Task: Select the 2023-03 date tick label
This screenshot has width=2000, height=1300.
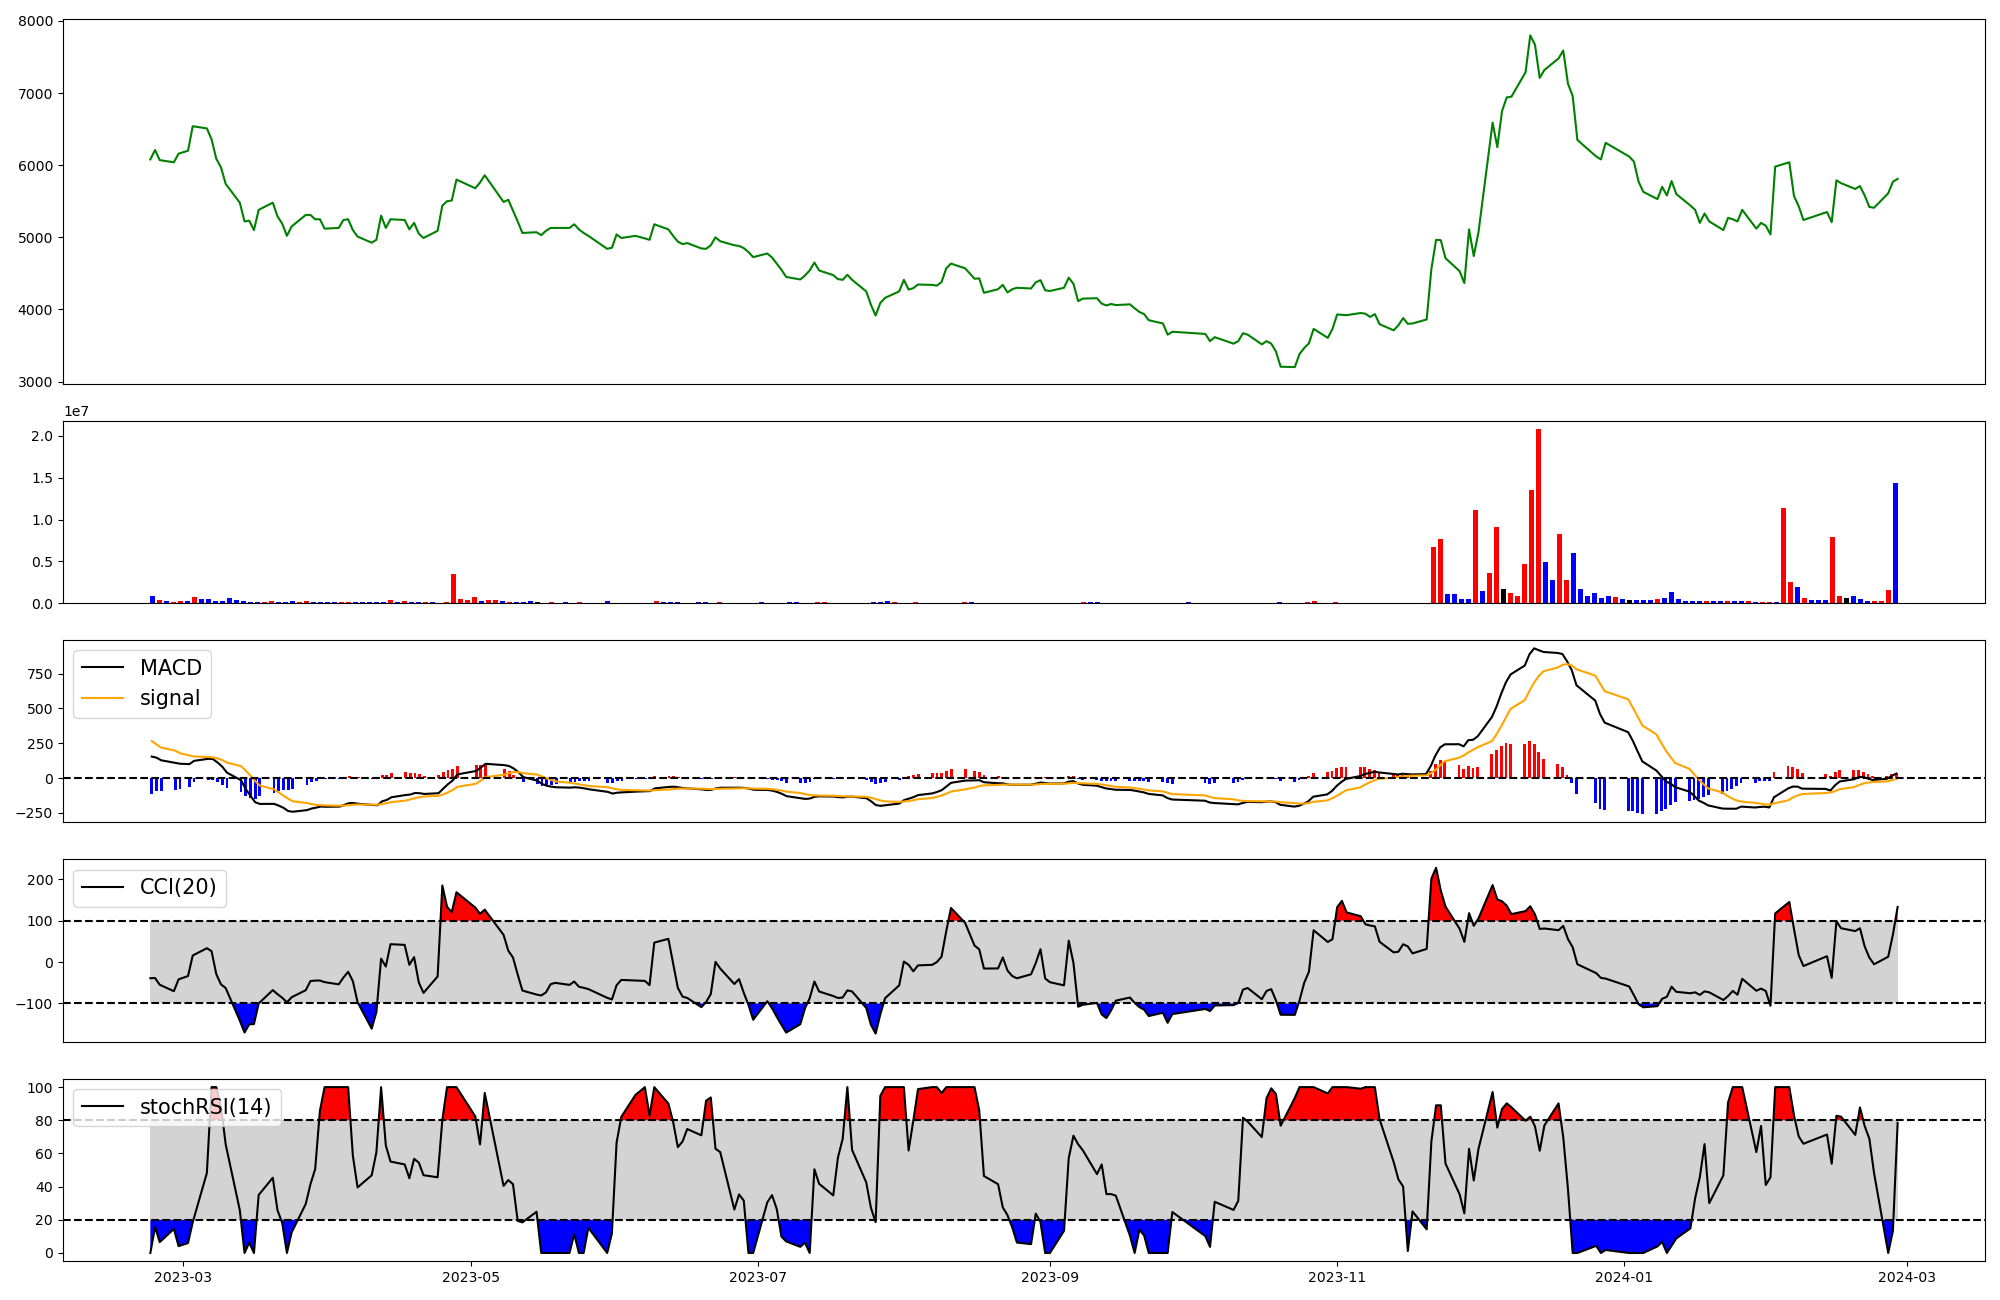Action: click(x=184, y=1277)
